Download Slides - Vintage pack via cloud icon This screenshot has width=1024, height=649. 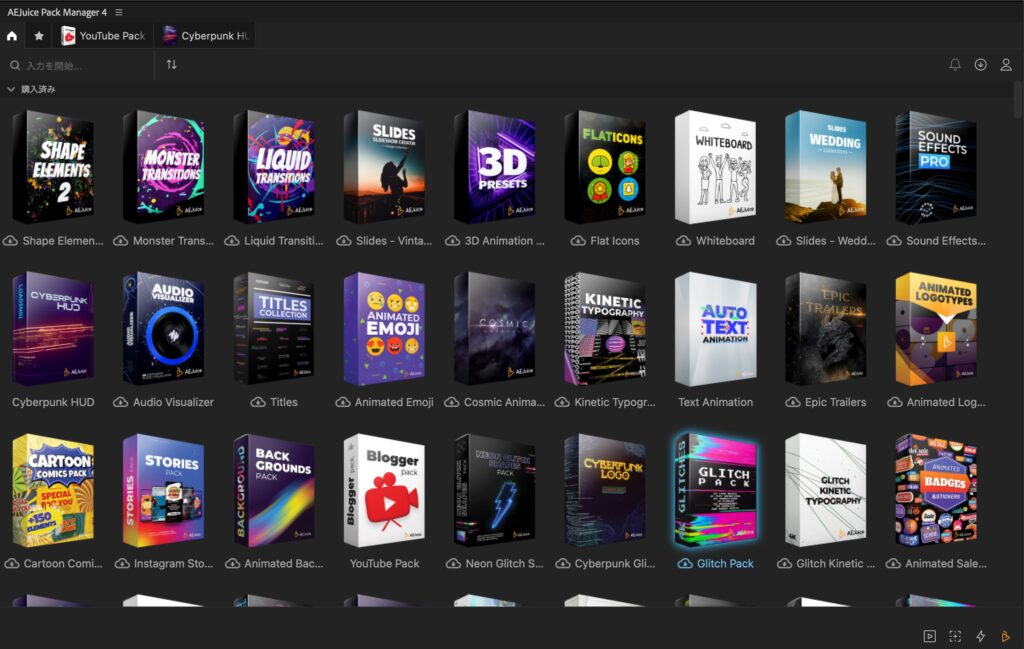point(344,241)
